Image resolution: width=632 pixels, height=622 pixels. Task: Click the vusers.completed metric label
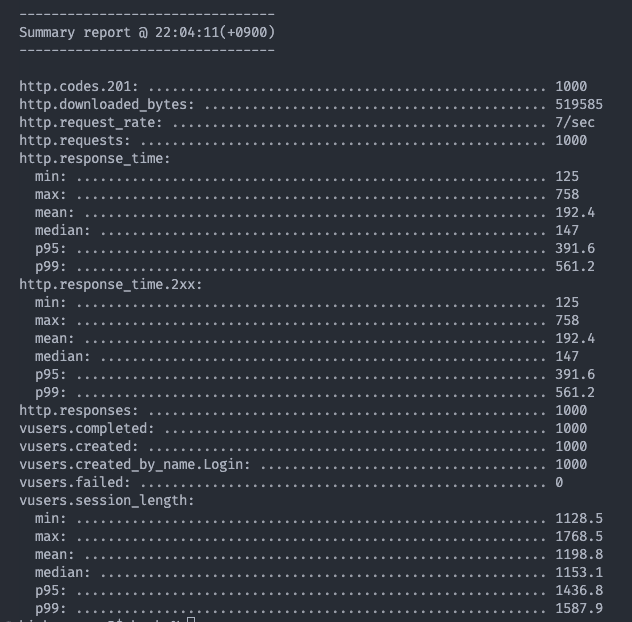tap(87, 428)
